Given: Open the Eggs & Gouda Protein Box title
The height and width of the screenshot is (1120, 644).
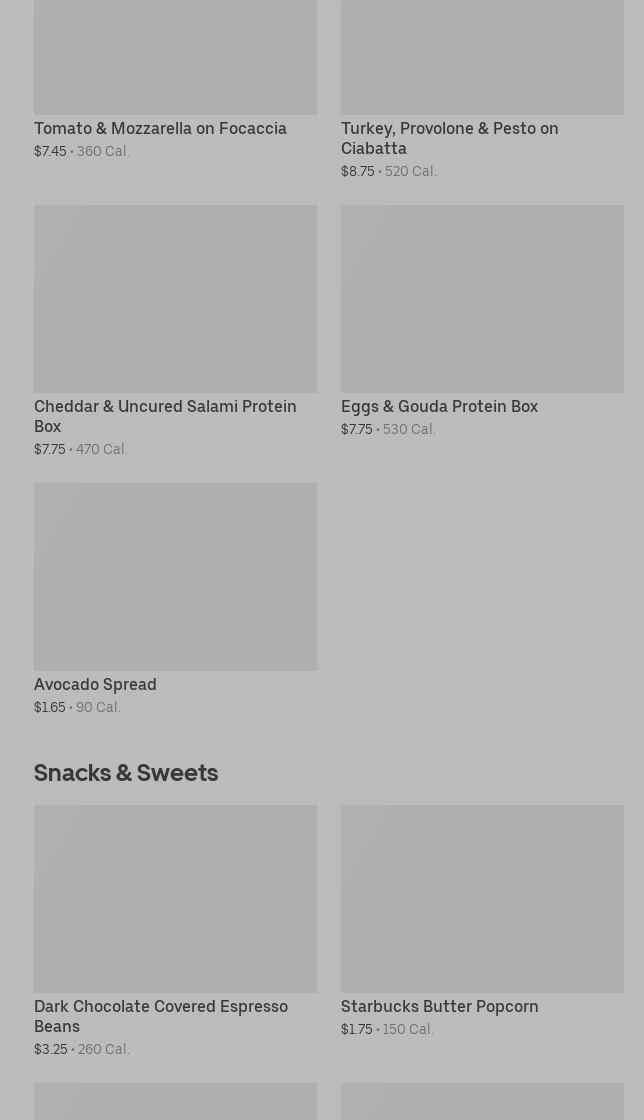Looking at the screenshot, I should (439, 407).
